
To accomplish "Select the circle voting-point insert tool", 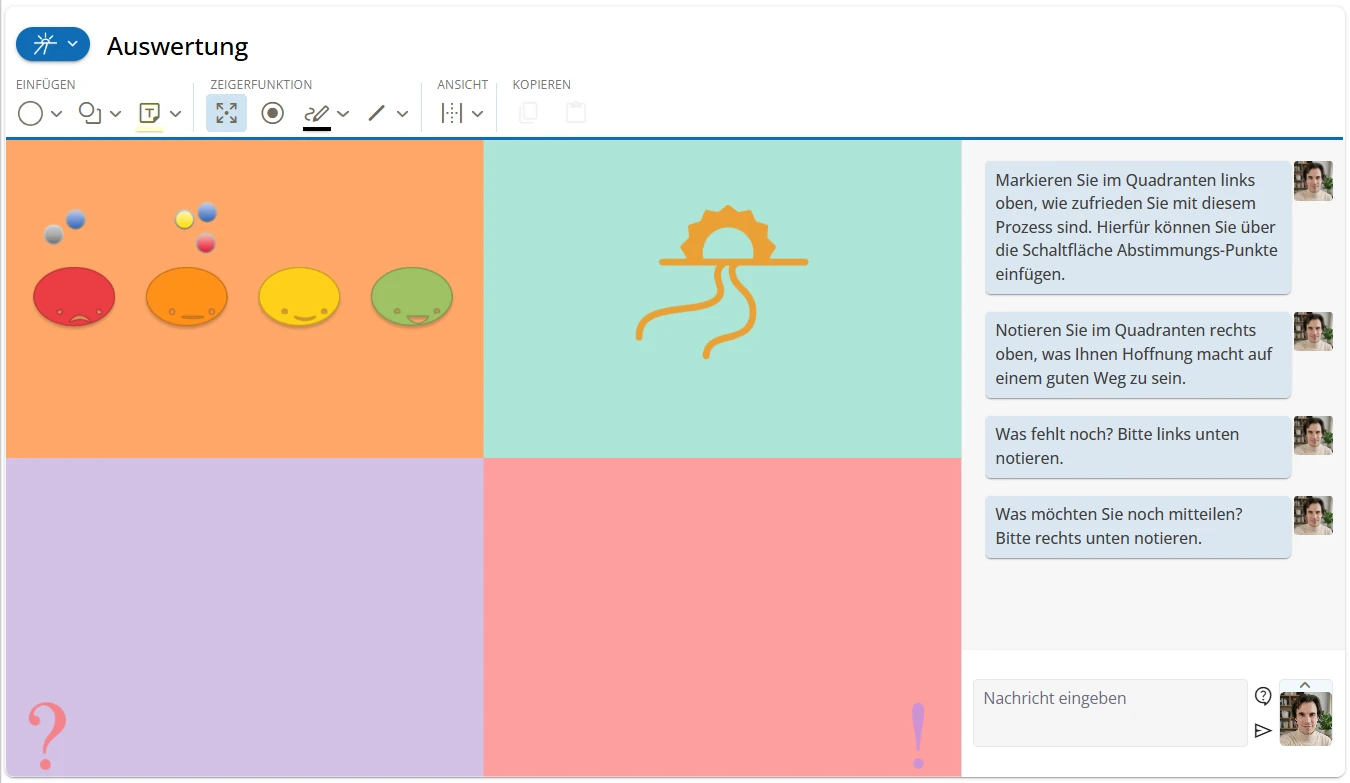I will tap(30, 113).
